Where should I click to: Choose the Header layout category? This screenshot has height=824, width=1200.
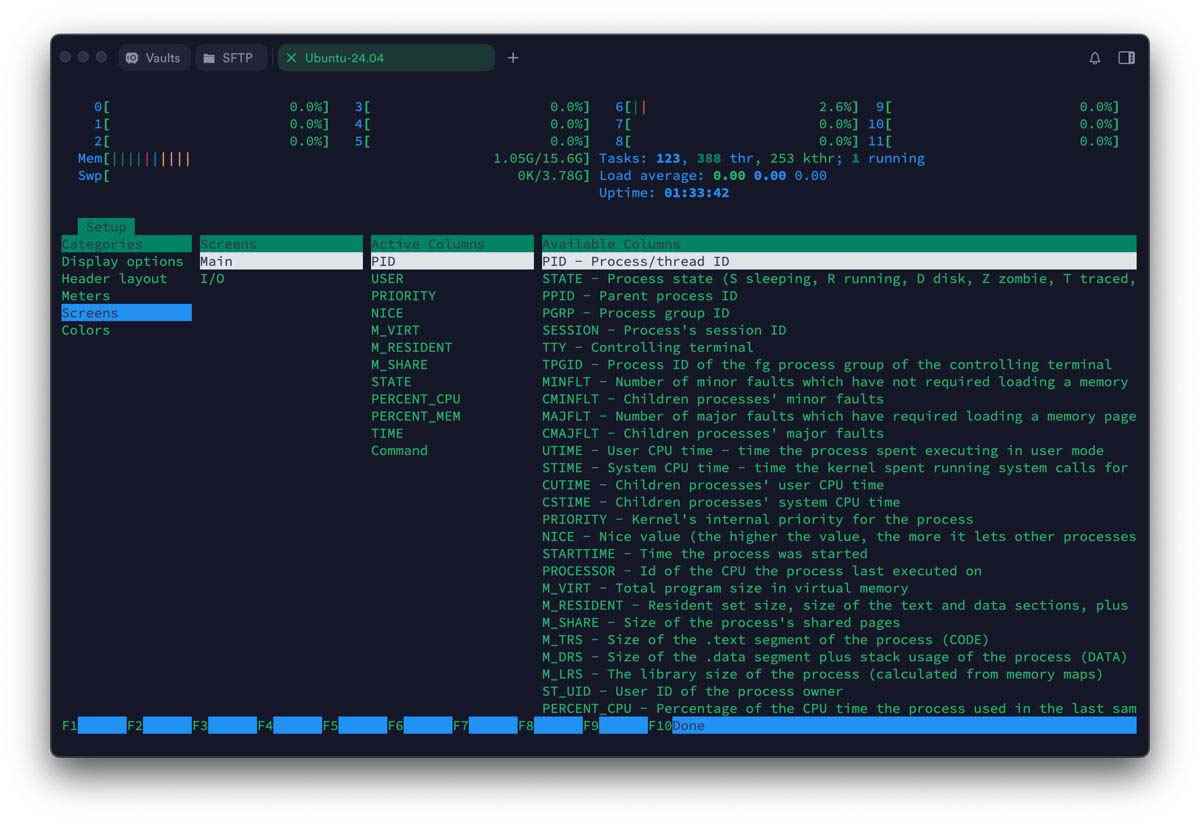(126, 278)
